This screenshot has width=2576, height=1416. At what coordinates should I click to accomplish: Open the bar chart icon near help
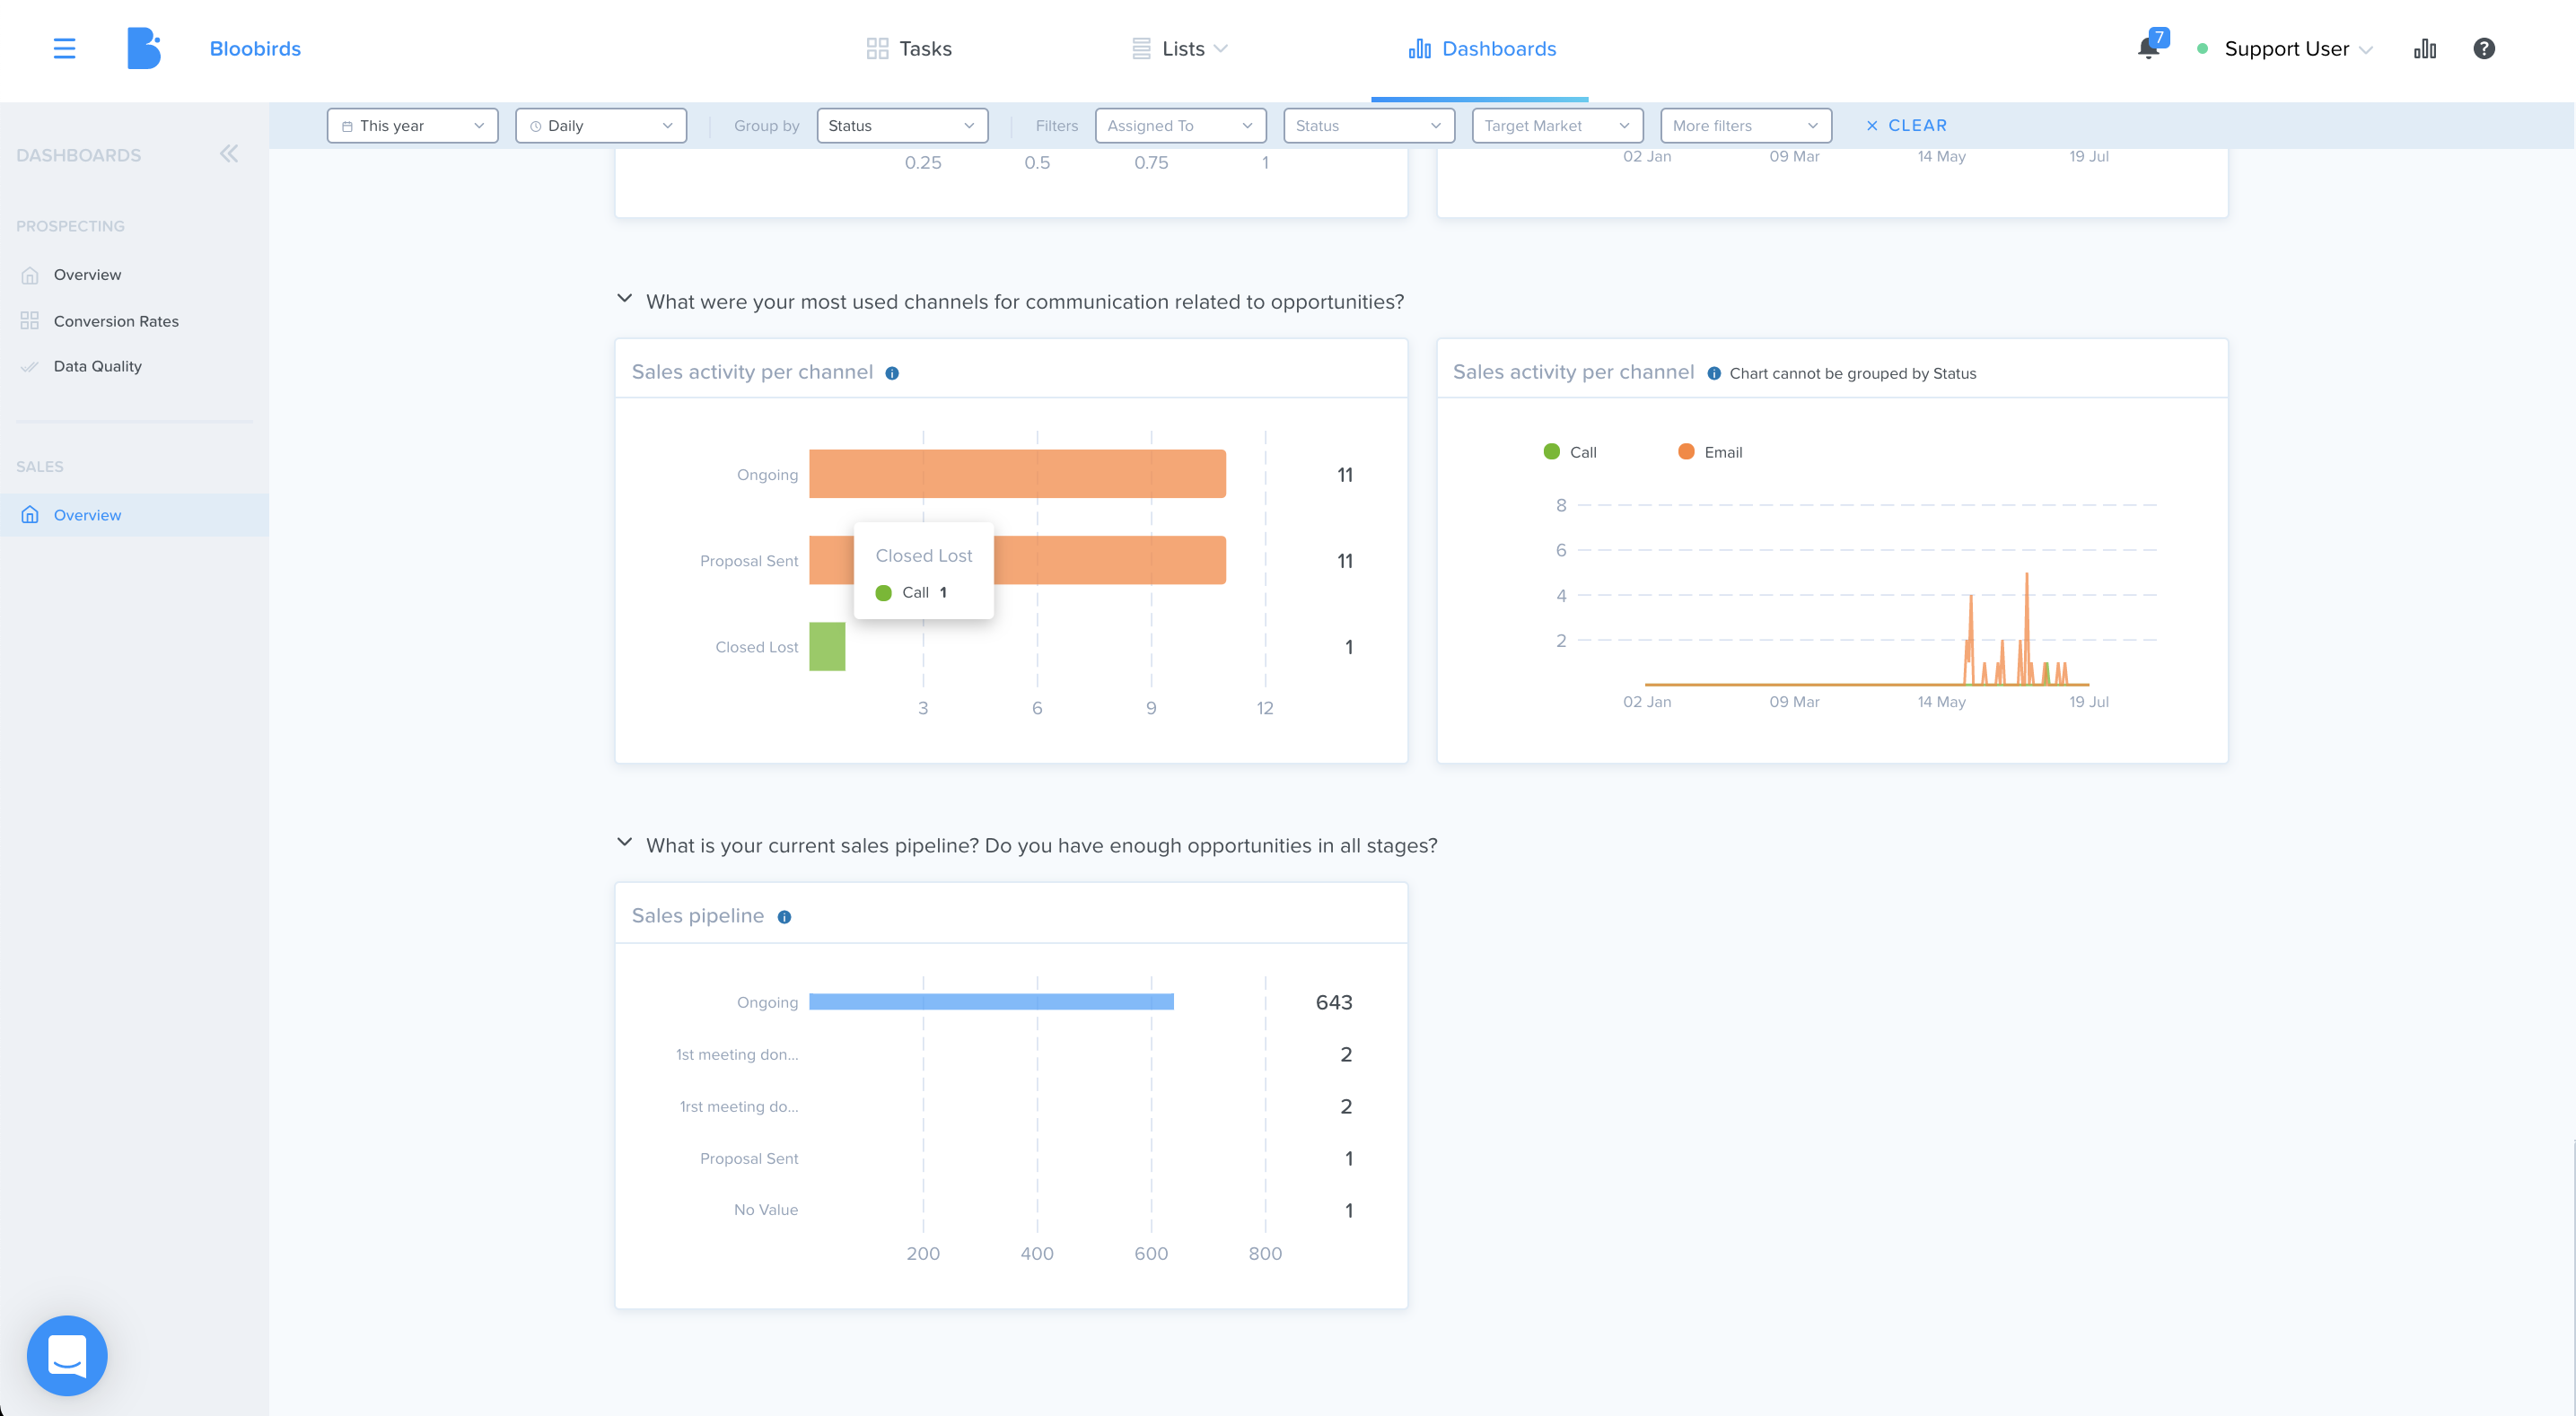[2424, 48]
